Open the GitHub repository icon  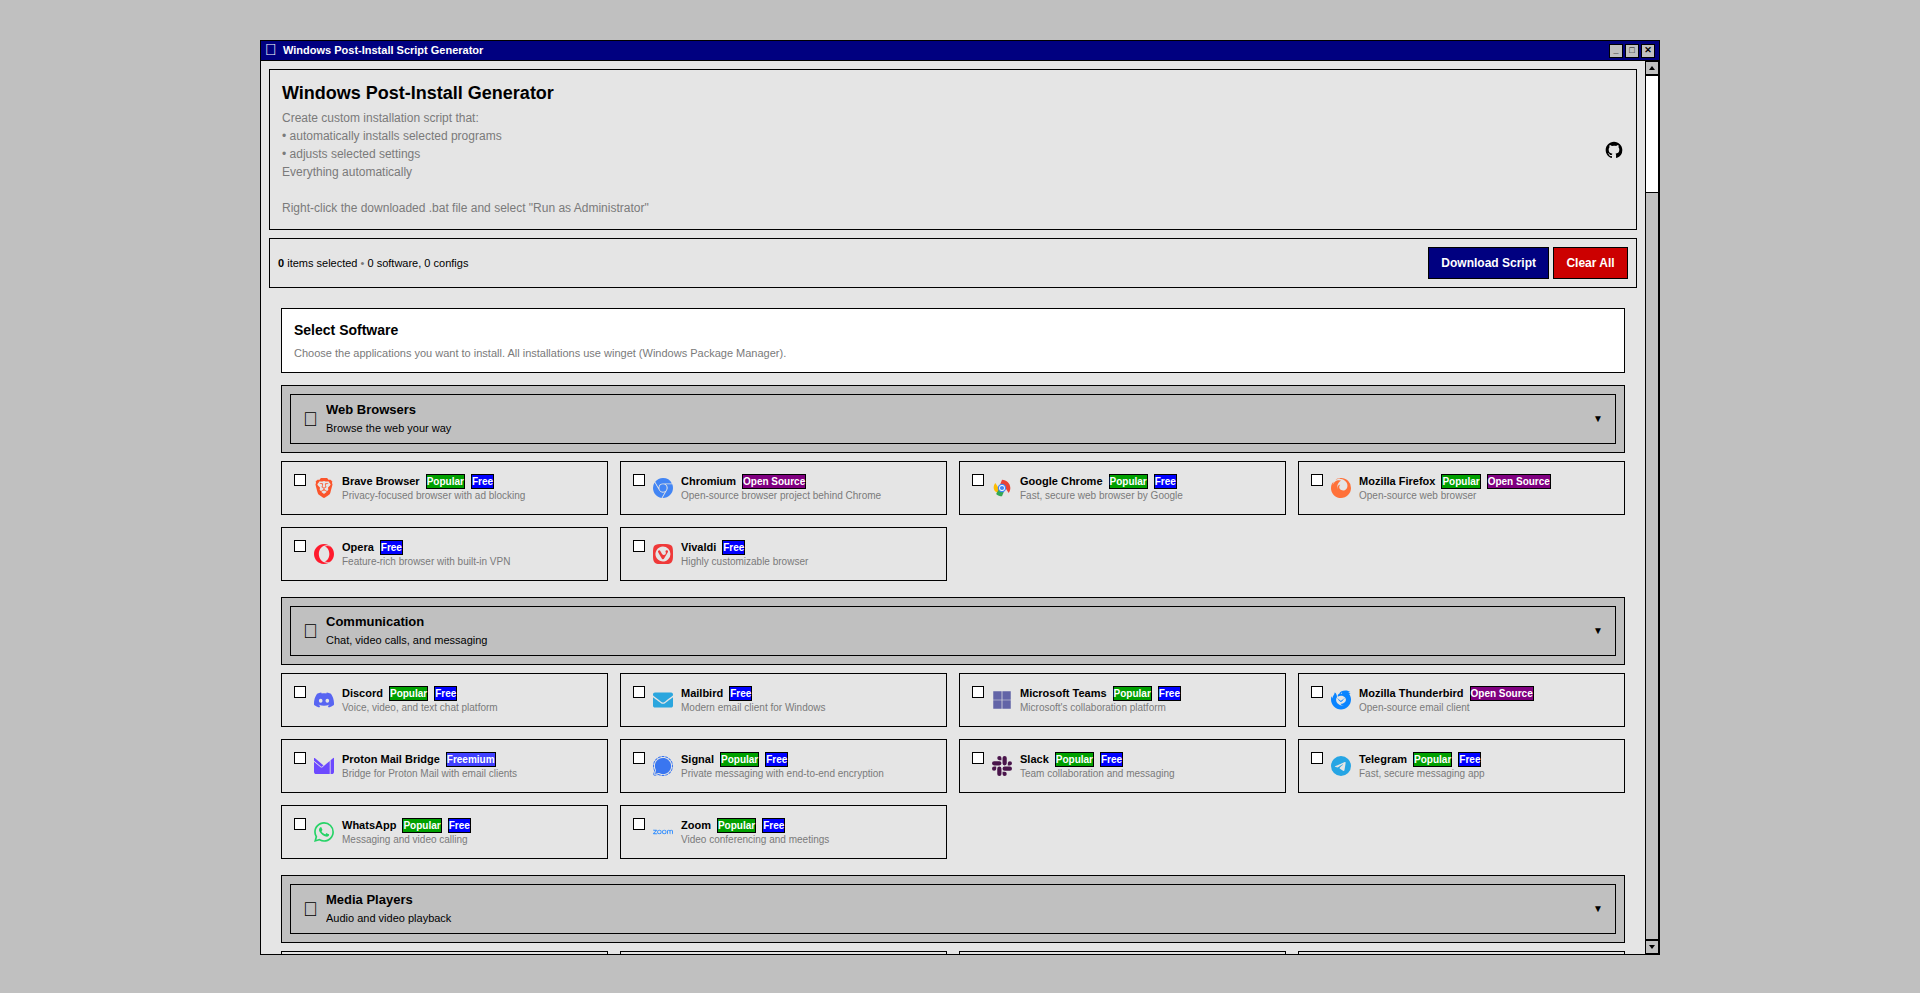(1613, 150)
